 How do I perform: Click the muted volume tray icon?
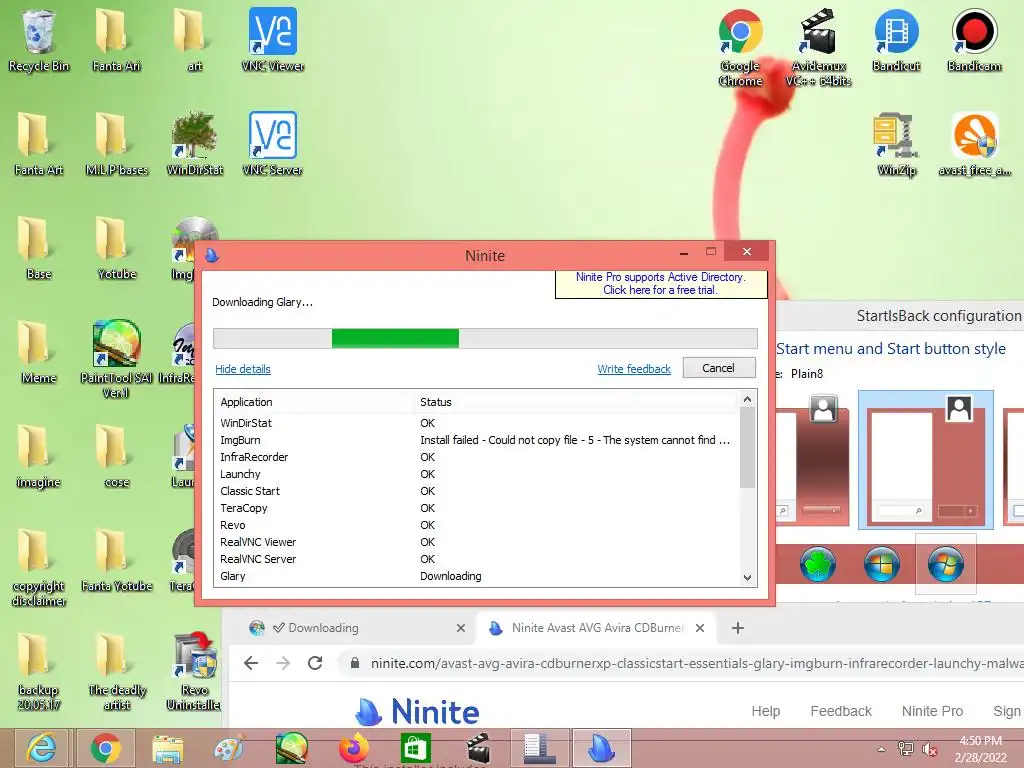click(x=929, y=749)
